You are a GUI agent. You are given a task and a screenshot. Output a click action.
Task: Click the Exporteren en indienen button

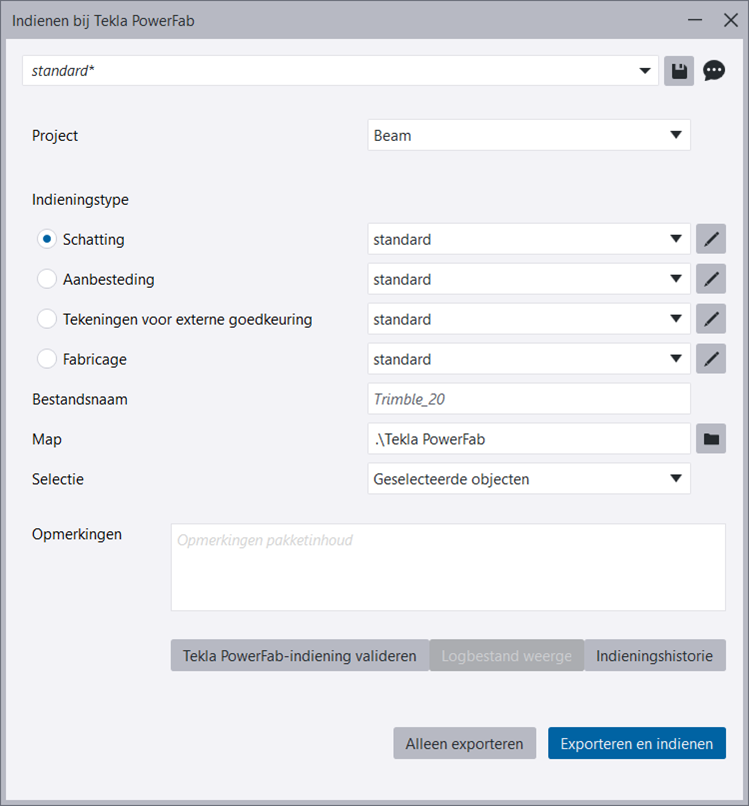pos(637,743)
